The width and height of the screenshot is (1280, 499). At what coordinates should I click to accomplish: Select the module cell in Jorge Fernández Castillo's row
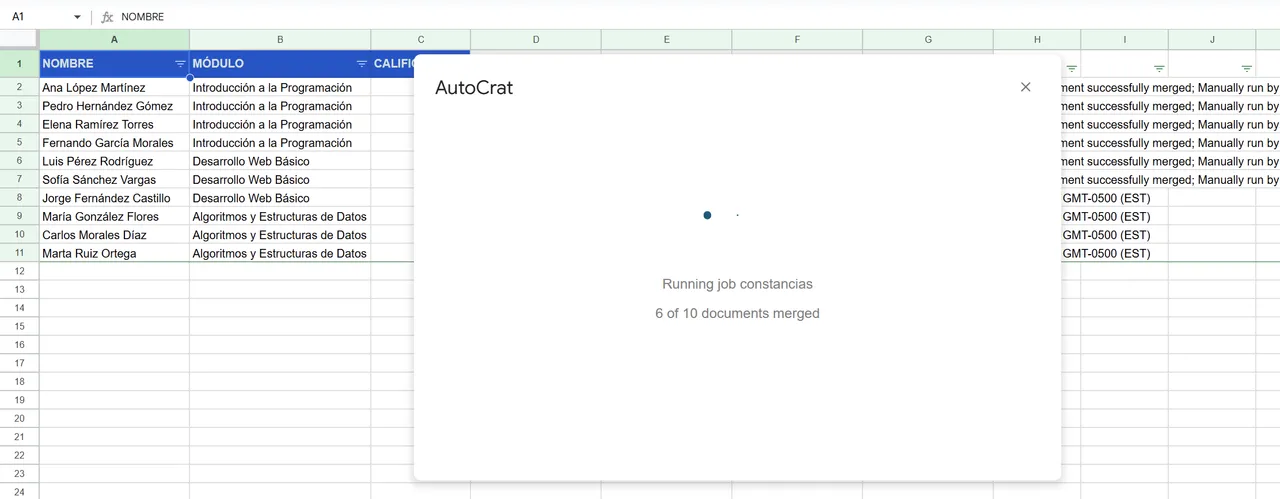(280, 198)
